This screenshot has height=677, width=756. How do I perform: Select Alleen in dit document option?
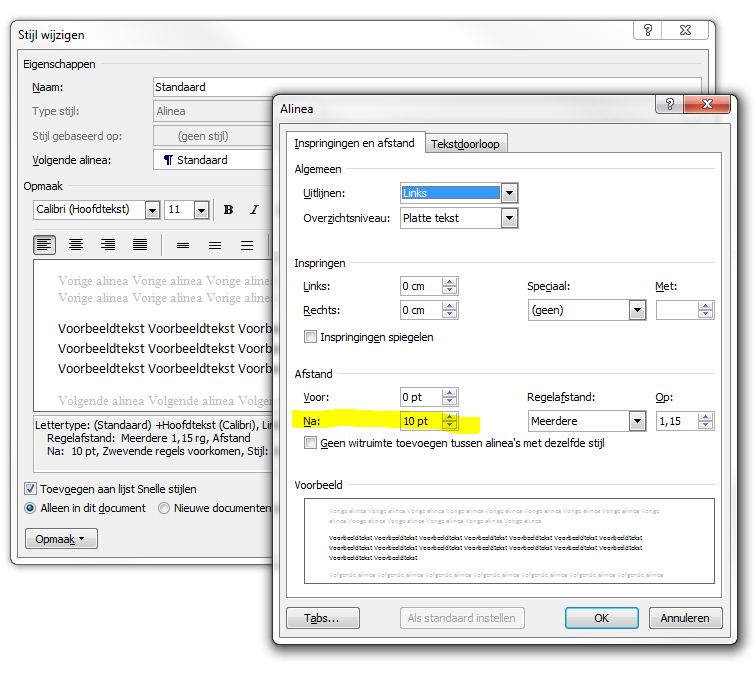pos(31,508)
